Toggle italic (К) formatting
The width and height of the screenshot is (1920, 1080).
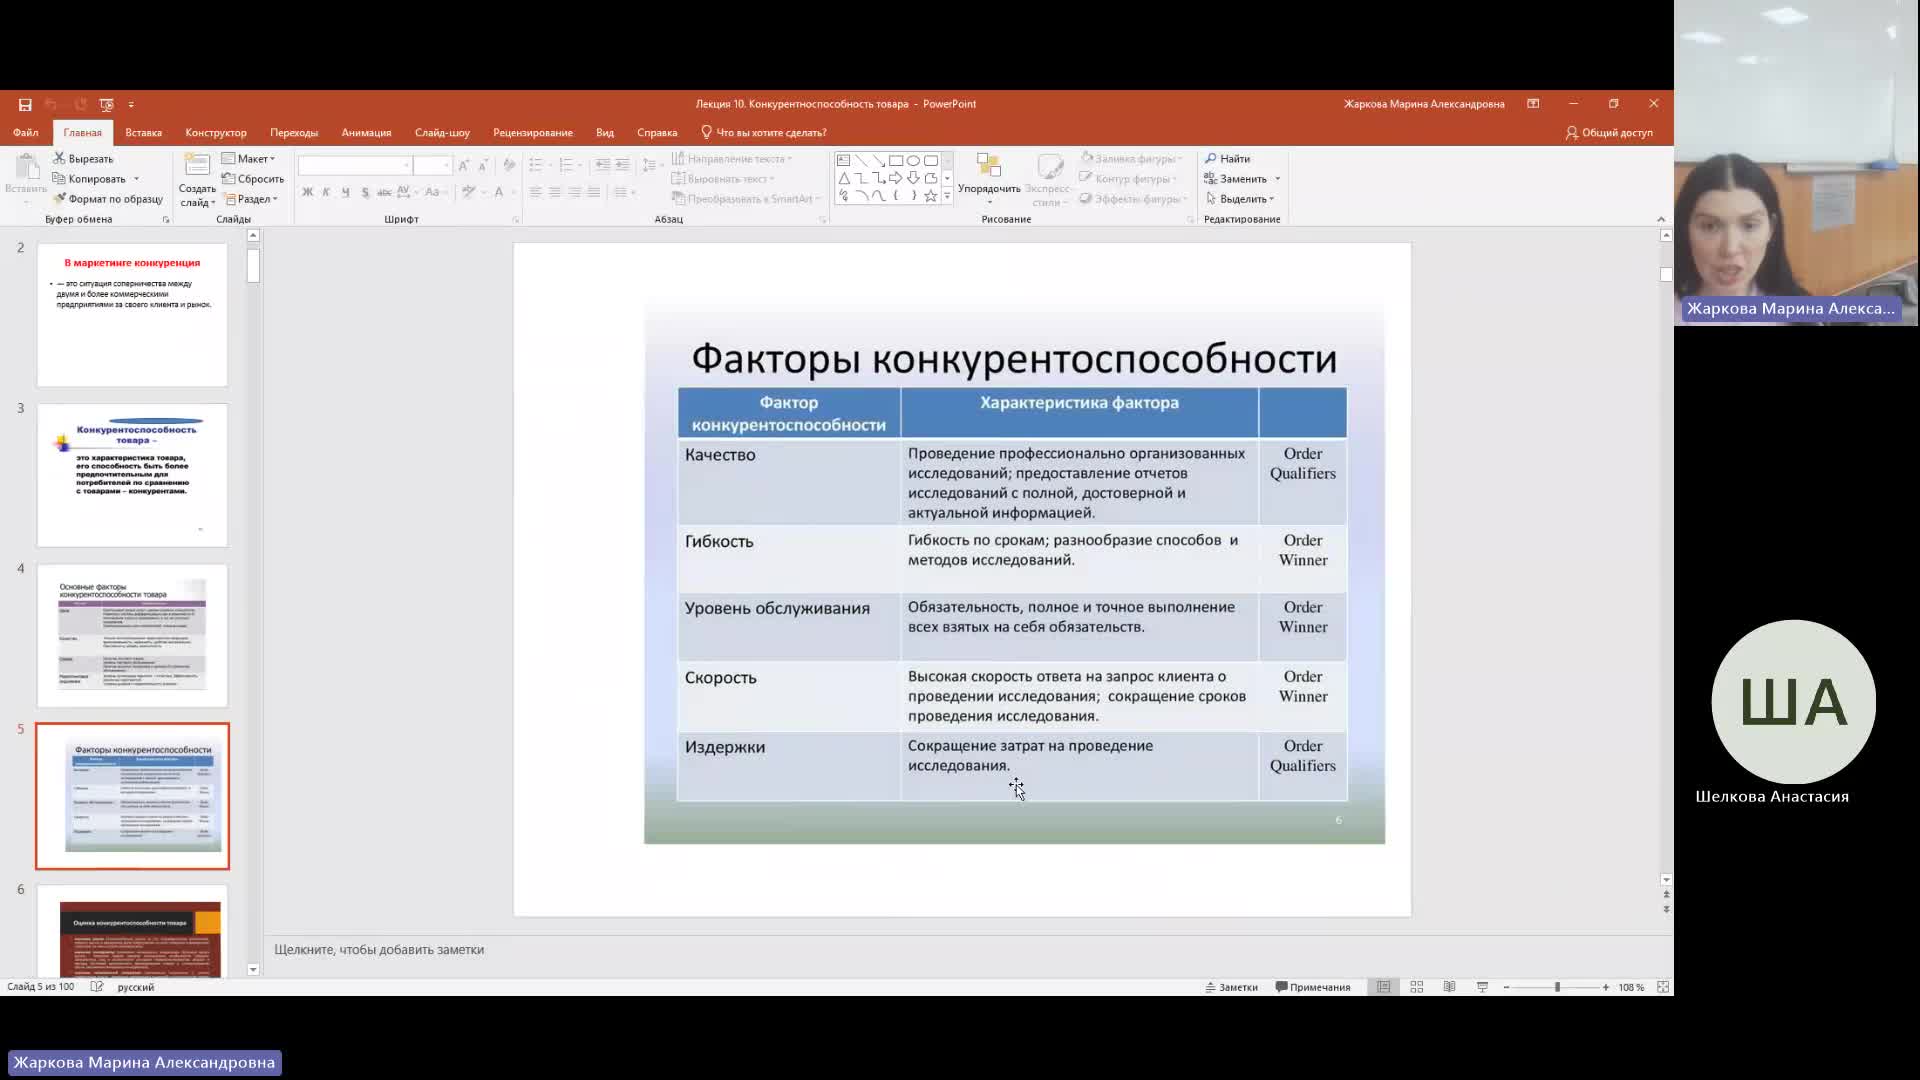326,192
